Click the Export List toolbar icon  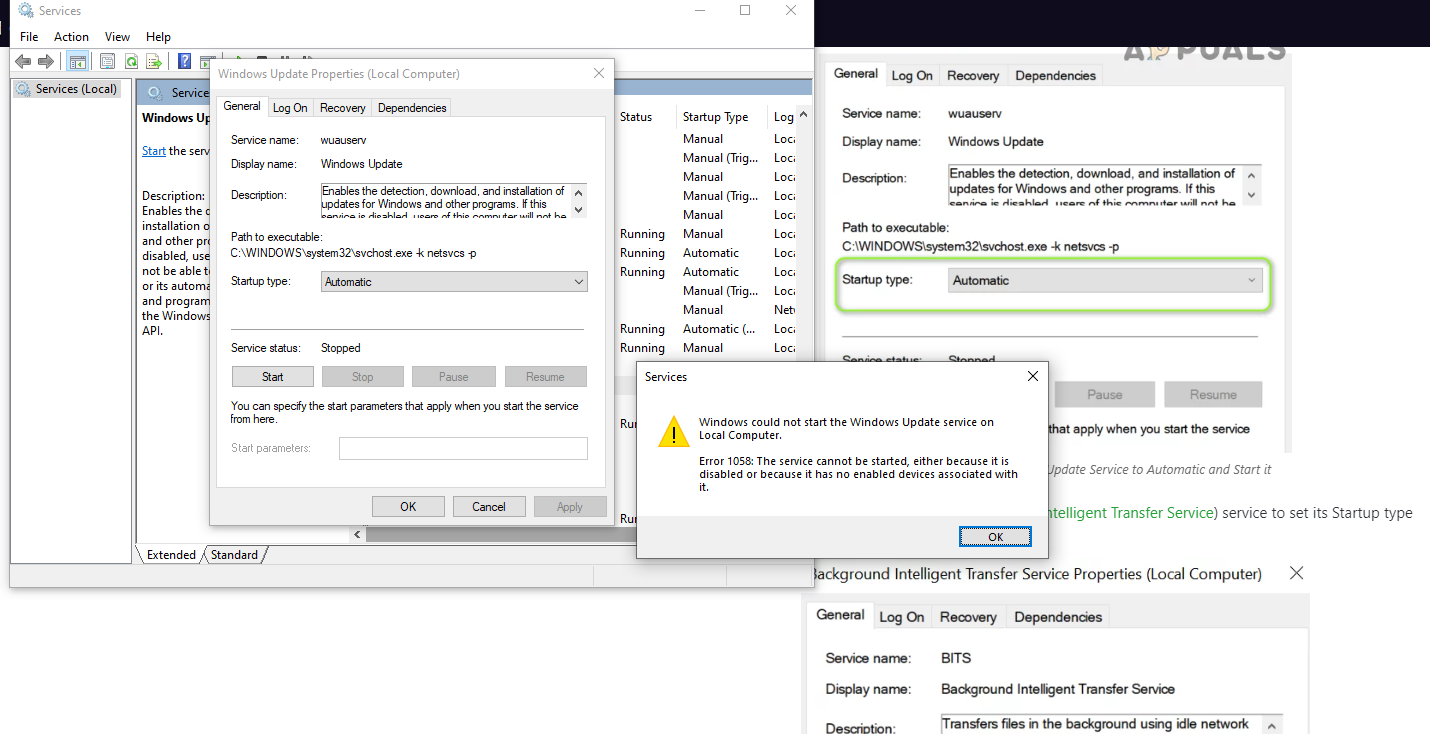point(154,62)
